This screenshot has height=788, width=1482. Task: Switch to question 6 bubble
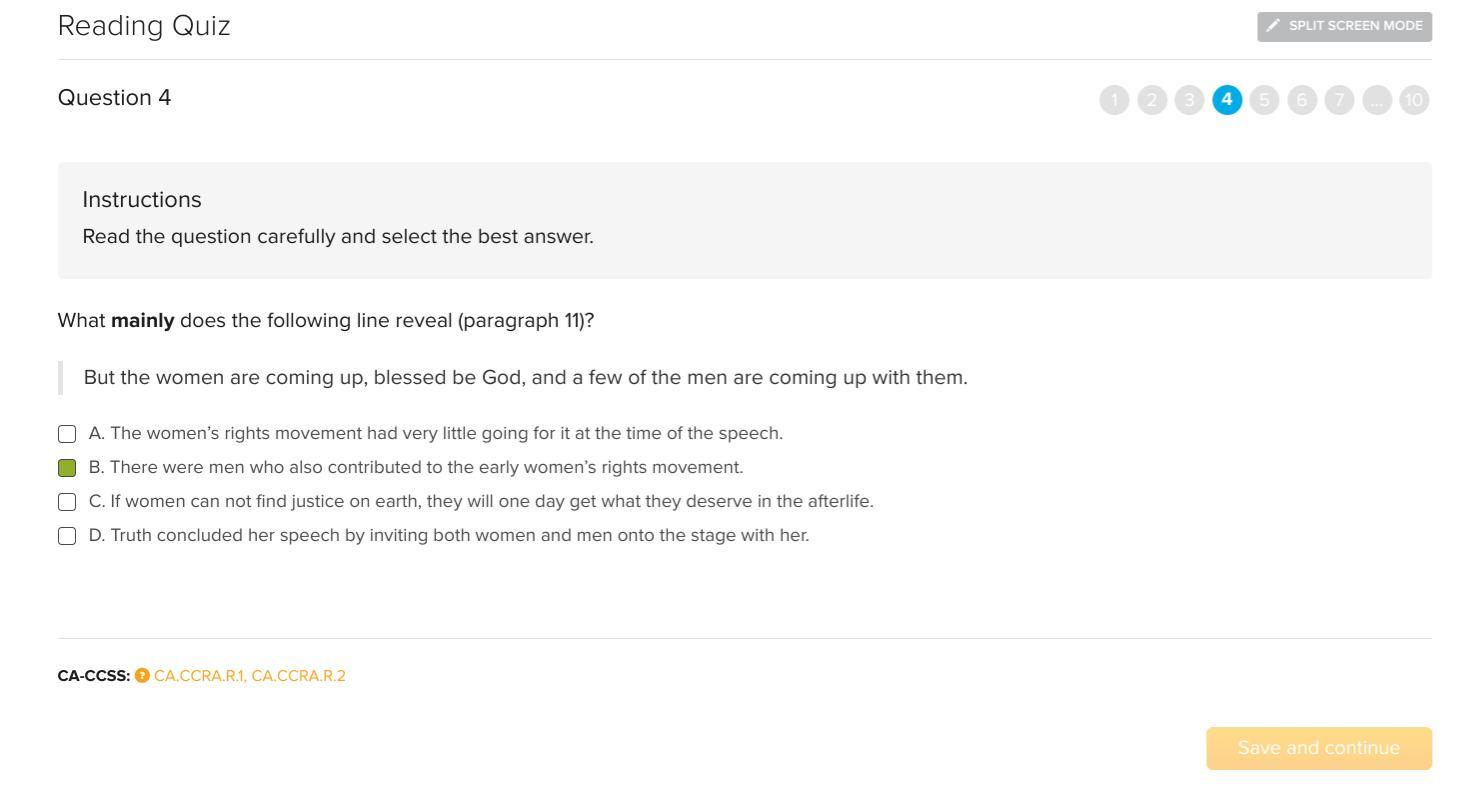tap(1302, 100)
